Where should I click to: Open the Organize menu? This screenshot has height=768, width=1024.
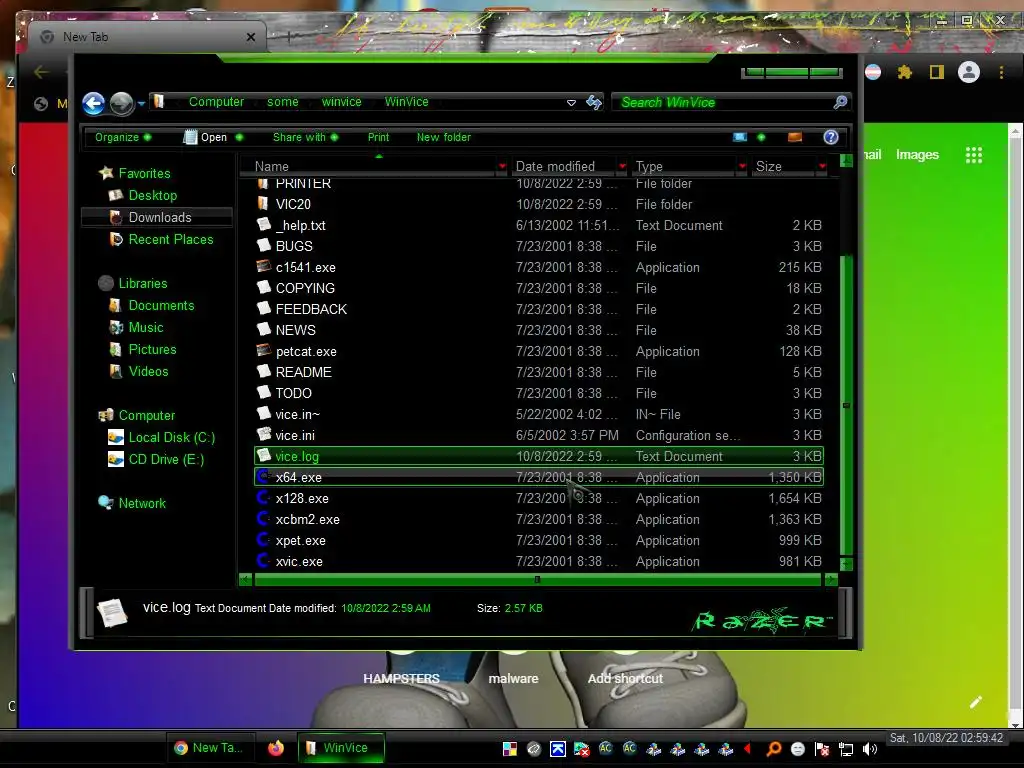coord(123,137)
